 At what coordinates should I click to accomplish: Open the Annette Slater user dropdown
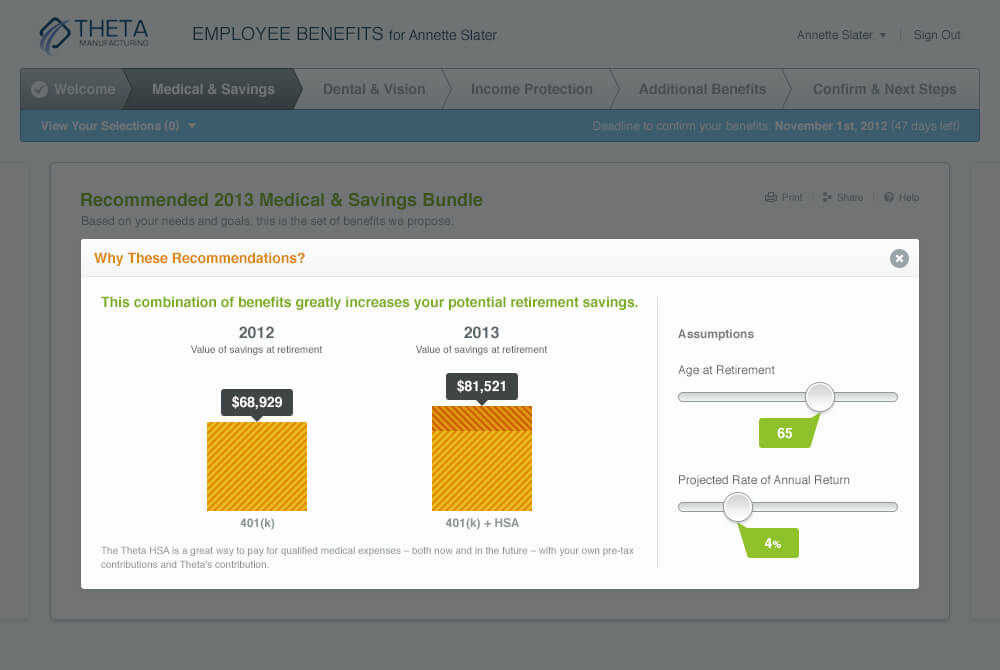coord(841,35)
